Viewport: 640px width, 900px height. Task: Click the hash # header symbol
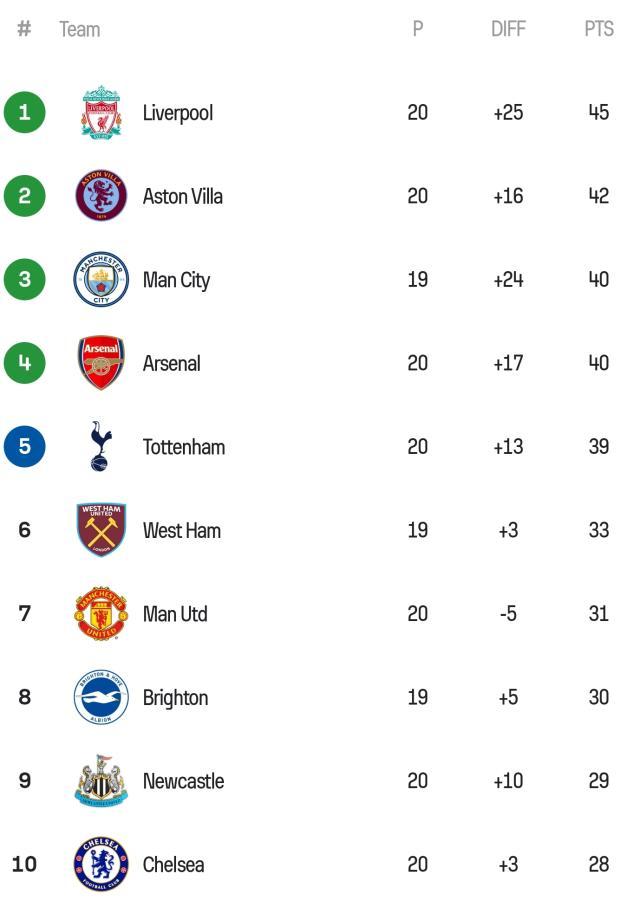(x=24, y=29)
